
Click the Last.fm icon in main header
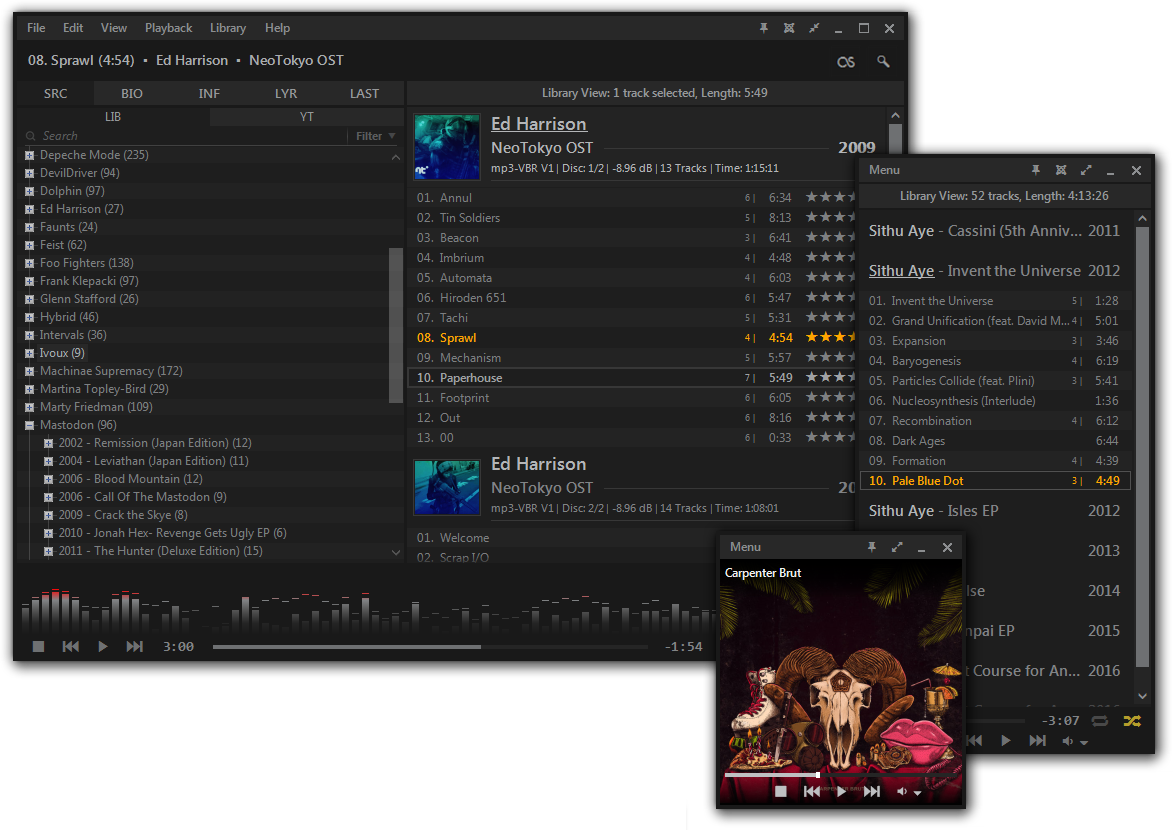pyautogui.click(x=846, y=62)
